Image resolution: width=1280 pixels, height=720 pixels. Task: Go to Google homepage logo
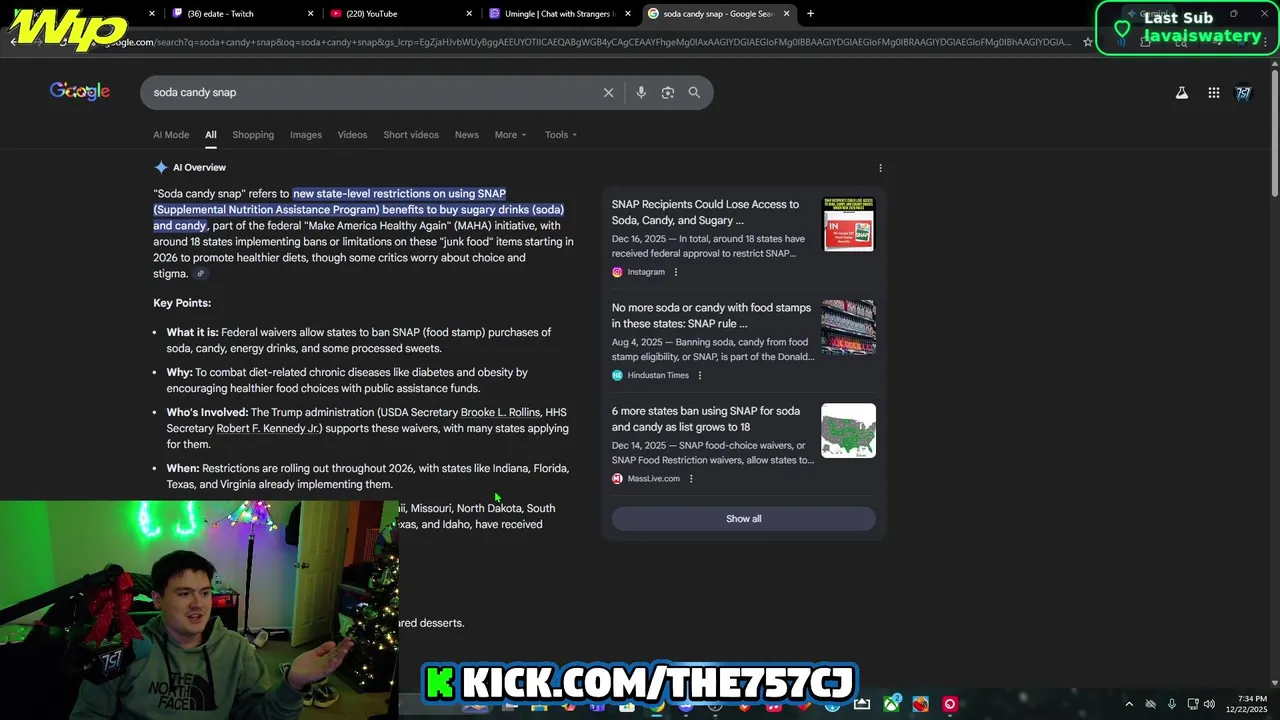click(x=80, y=92)
